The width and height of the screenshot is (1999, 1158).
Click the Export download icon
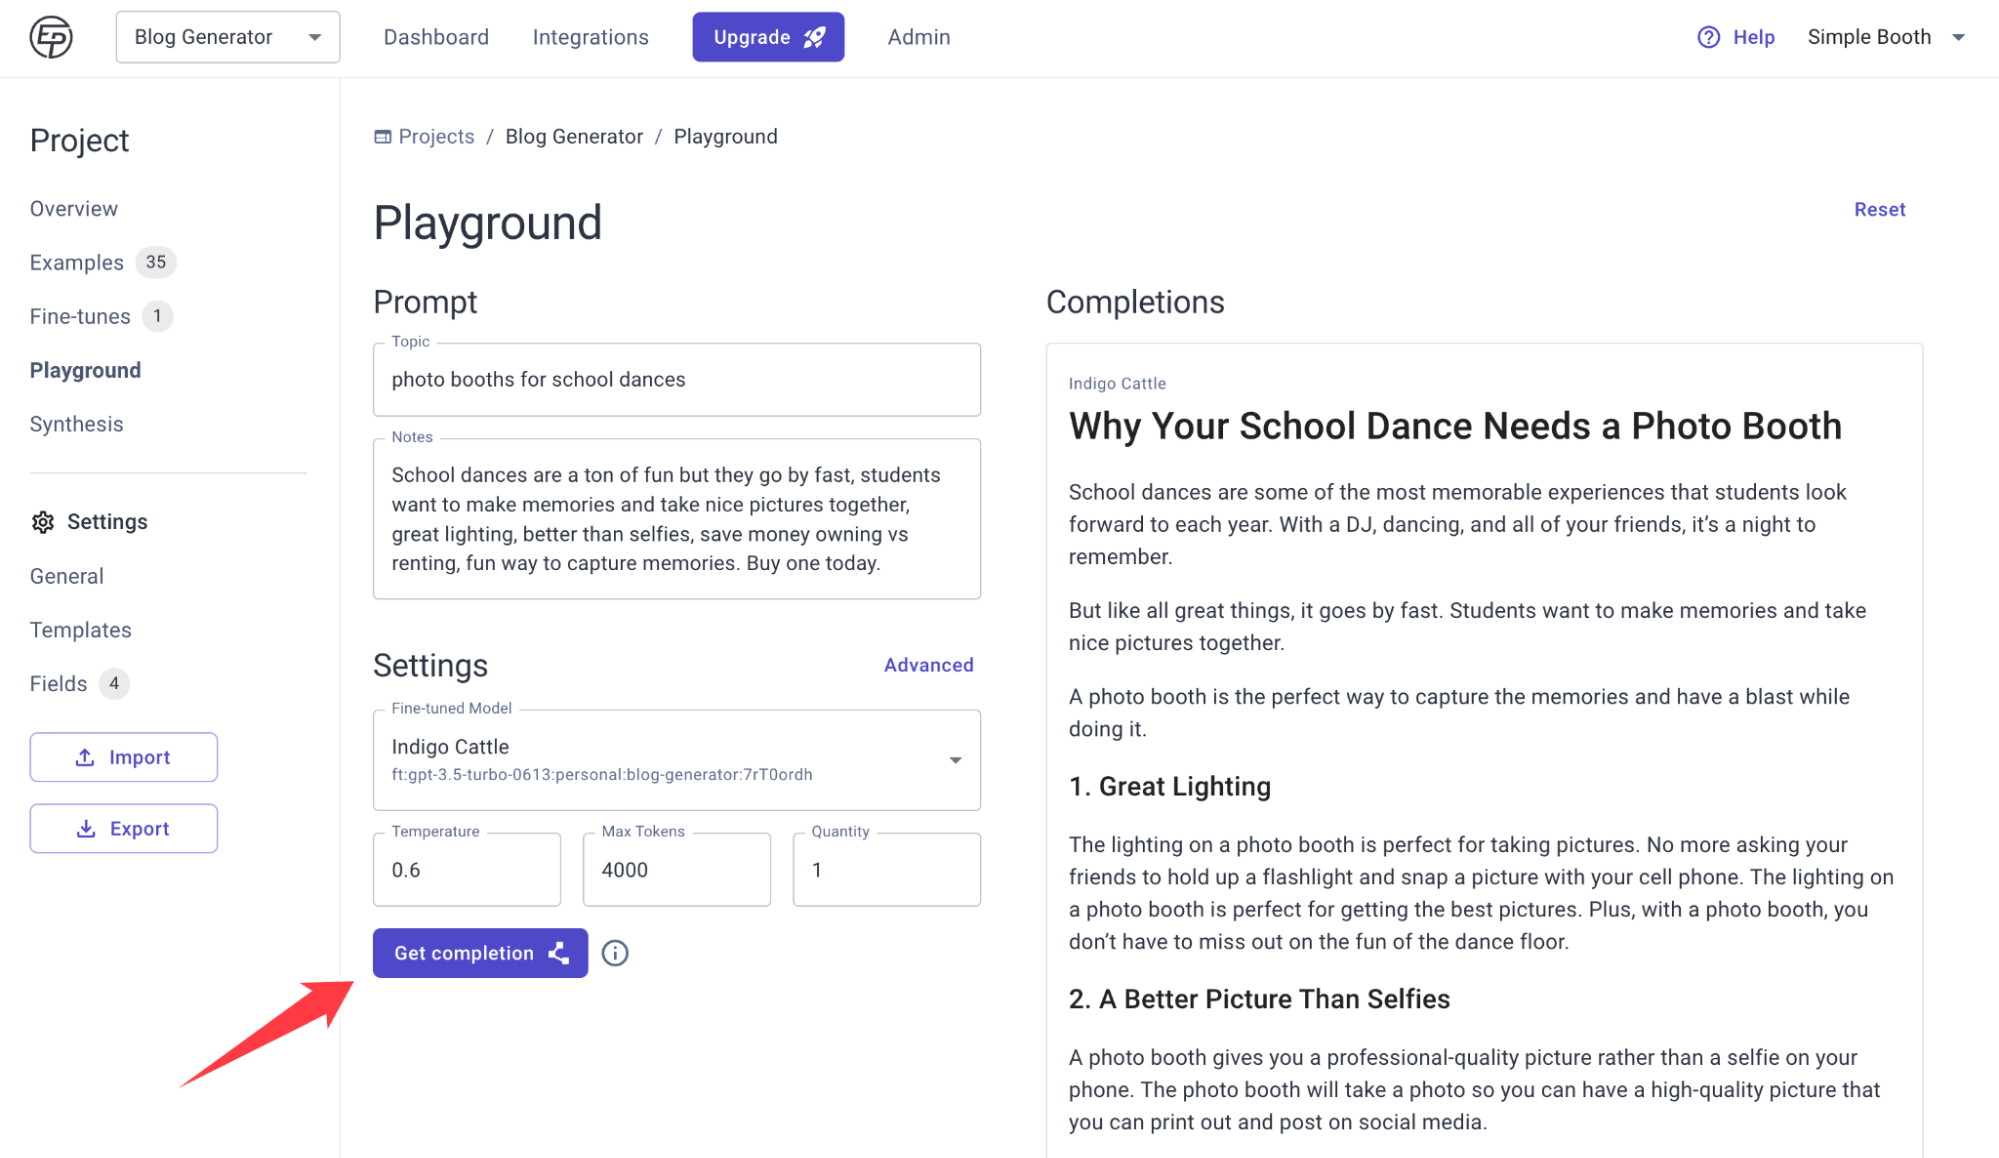[86, 828]
